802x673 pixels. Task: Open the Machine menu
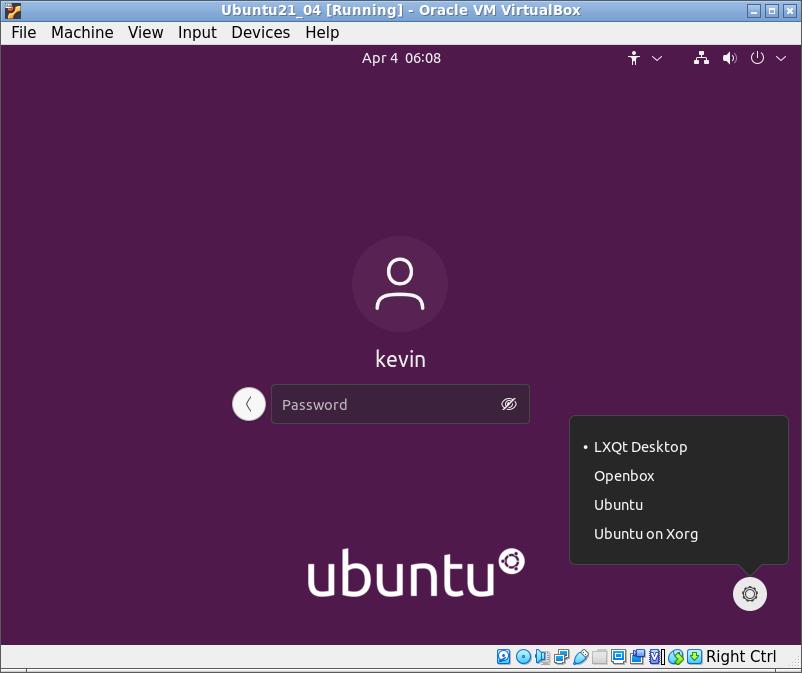pyautogui.click(x=82, y=32)
